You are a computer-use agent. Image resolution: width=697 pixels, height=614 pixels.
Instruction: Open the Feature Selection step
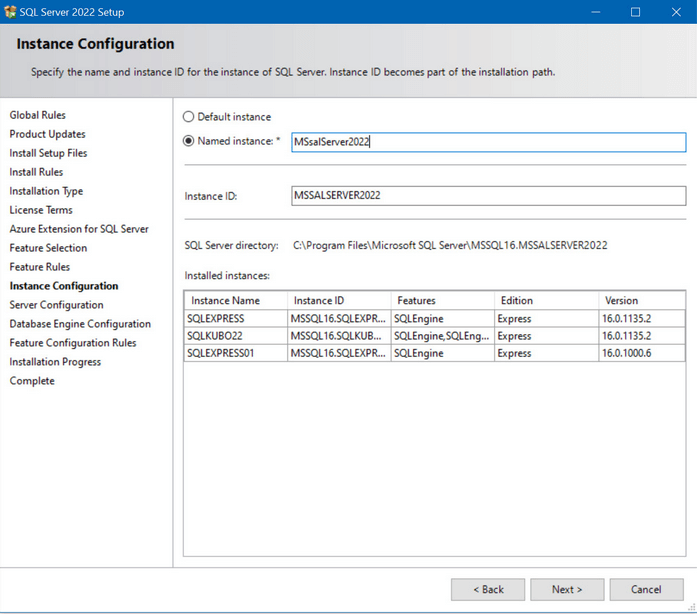(x=48, y=248)
